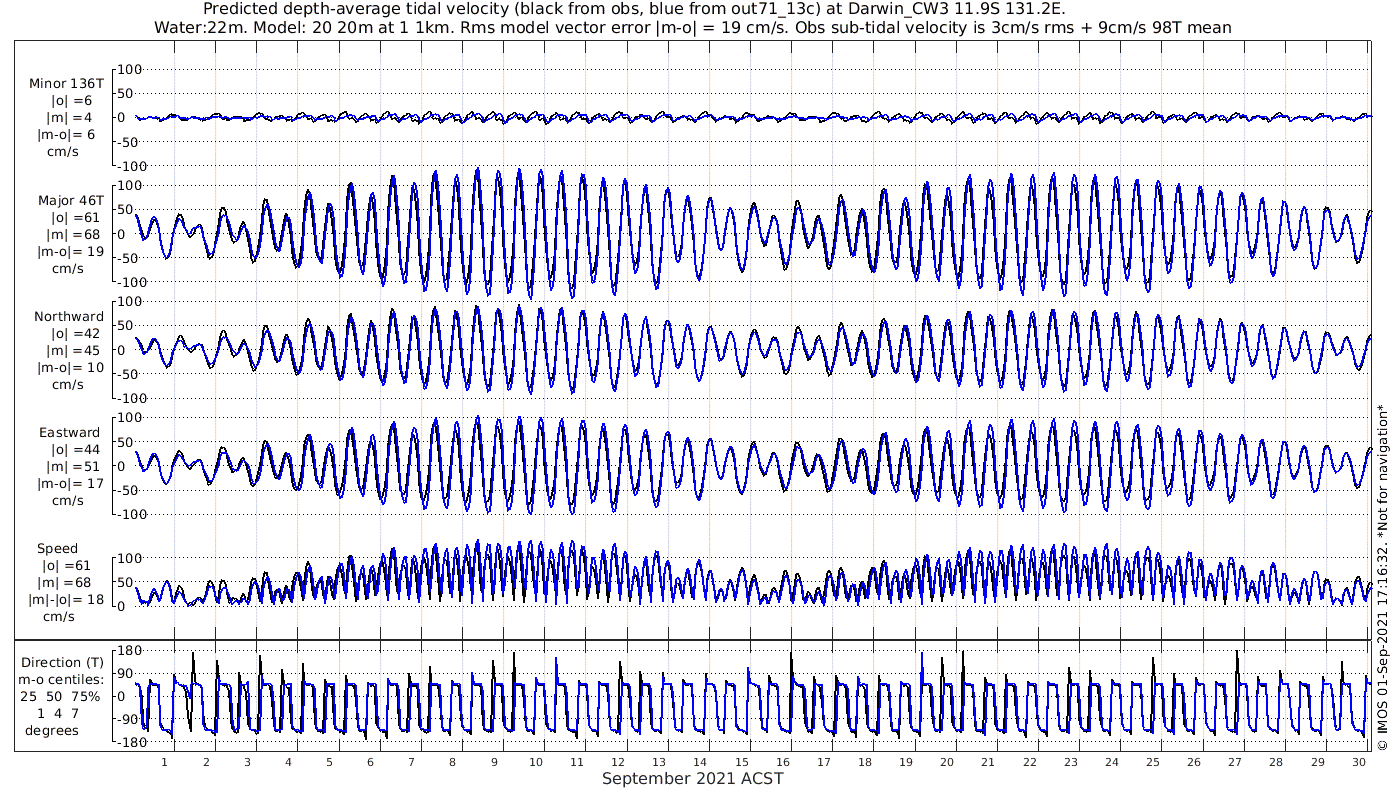The width and height of the screenshot is (1400, 800).
Task: Click the date tick '12' on x-axis
Action: [618, 762]
